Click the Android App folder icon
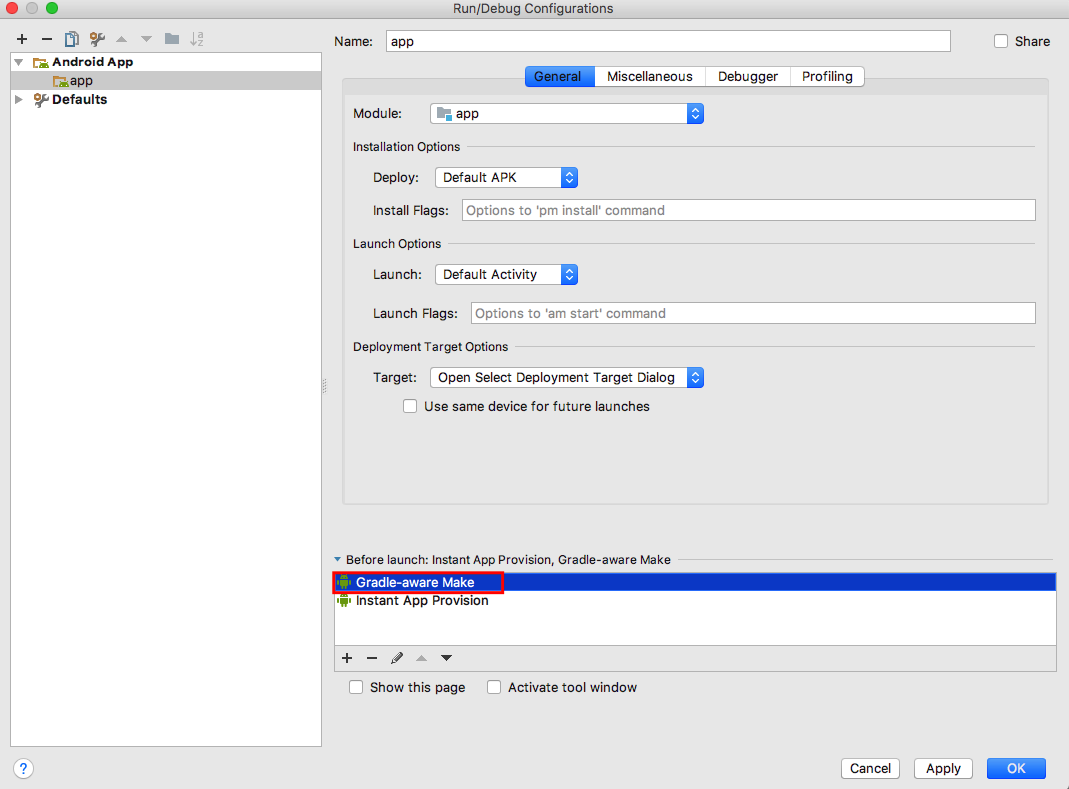Screen dimensions: 1069x789 [x=41, y=62]
